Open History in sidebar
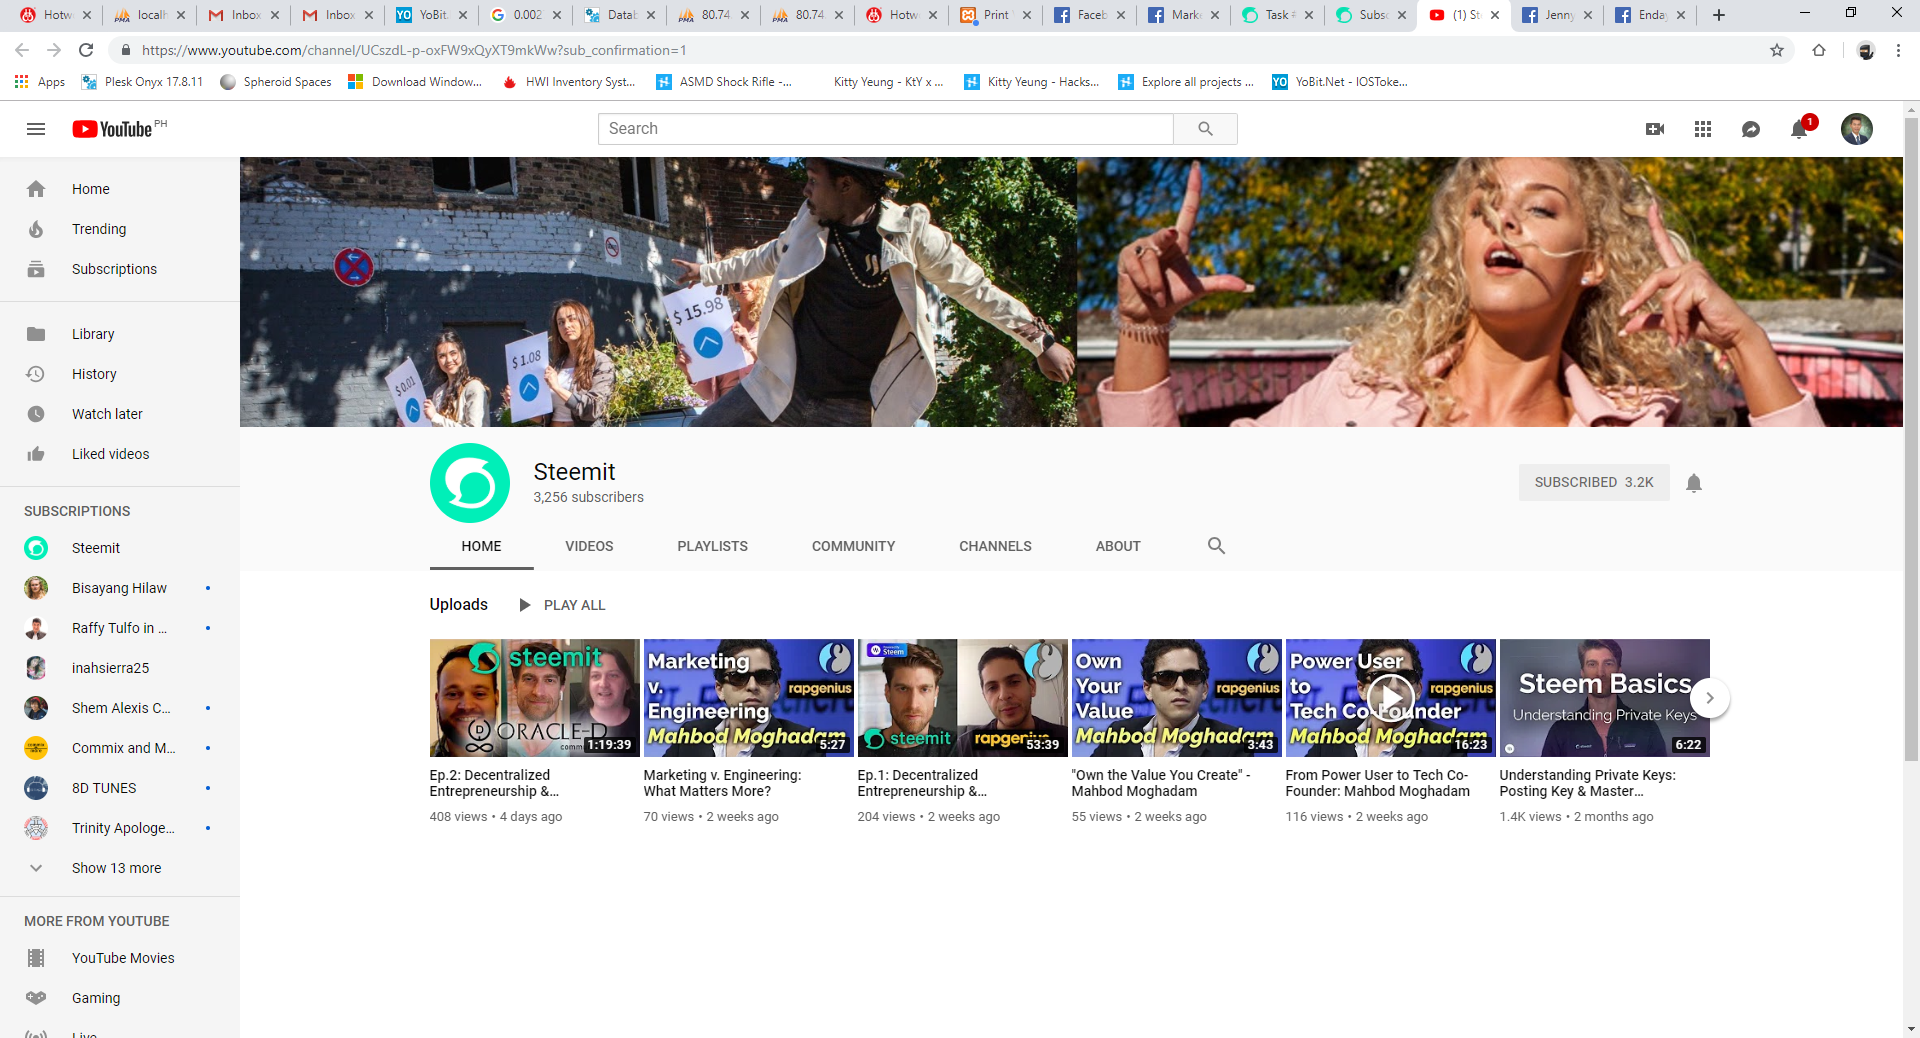Viewport: 1920px width, 1038px height. coord(120,374)
